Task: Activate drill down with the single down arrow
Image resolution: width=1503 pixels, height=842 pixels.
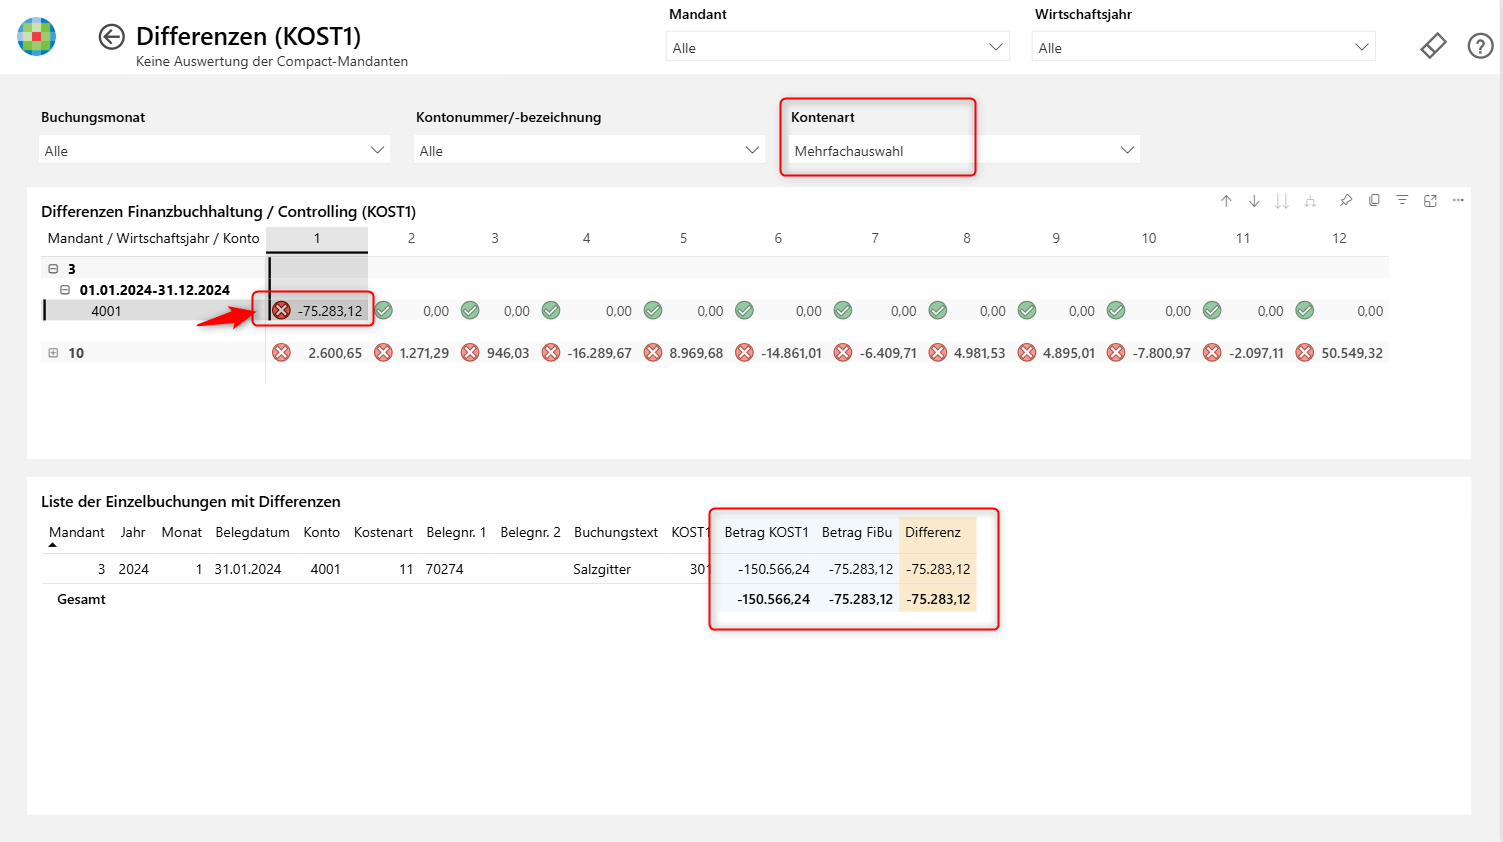Action: [1254, 201]
